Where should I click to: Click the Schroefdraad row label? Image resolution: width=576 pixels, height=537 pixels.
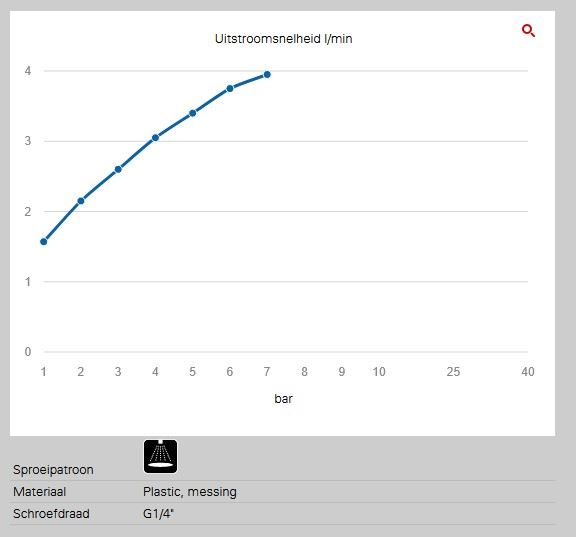51,513
